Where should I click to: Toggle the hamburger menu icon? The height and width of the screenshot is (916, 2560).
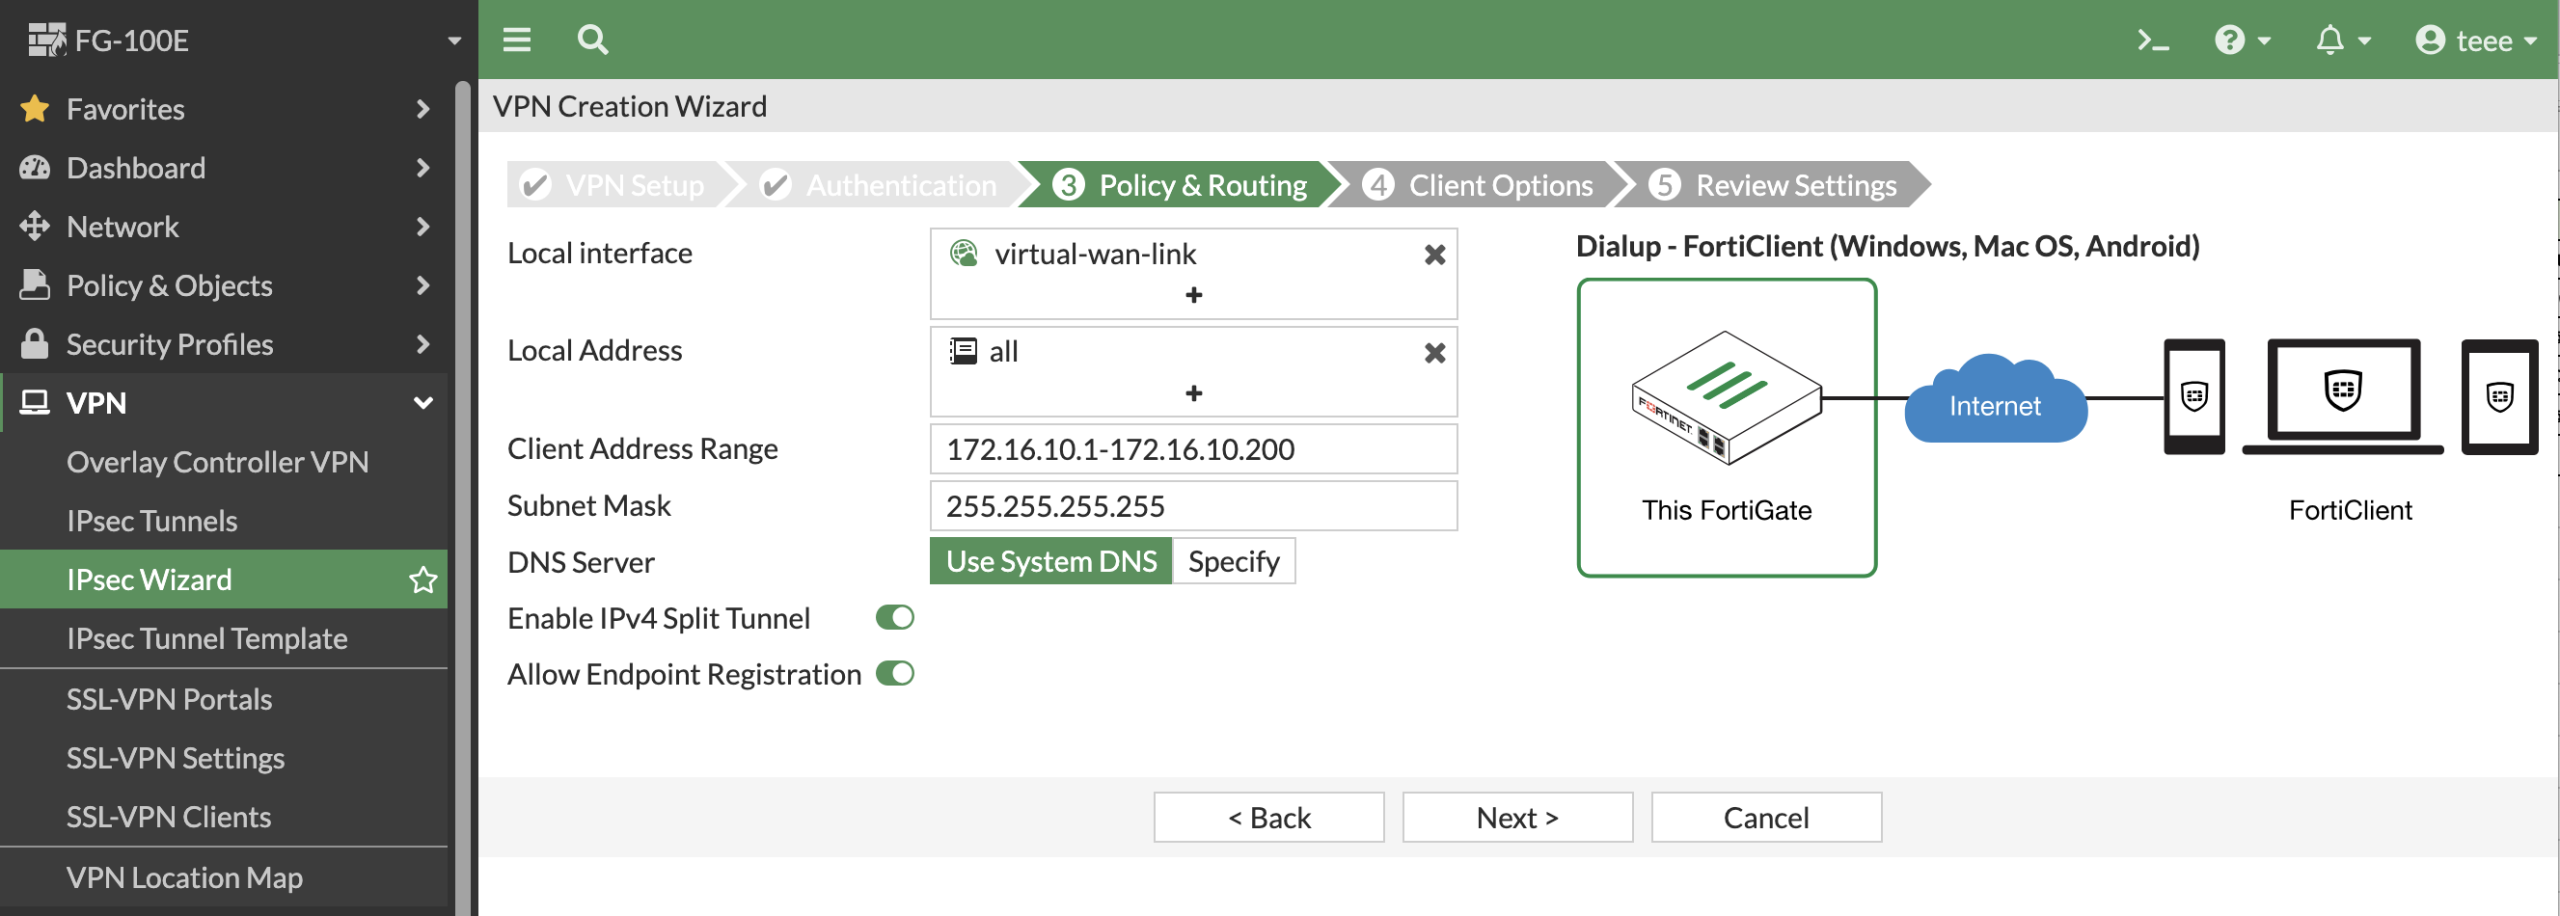click(x=517, y=41)
